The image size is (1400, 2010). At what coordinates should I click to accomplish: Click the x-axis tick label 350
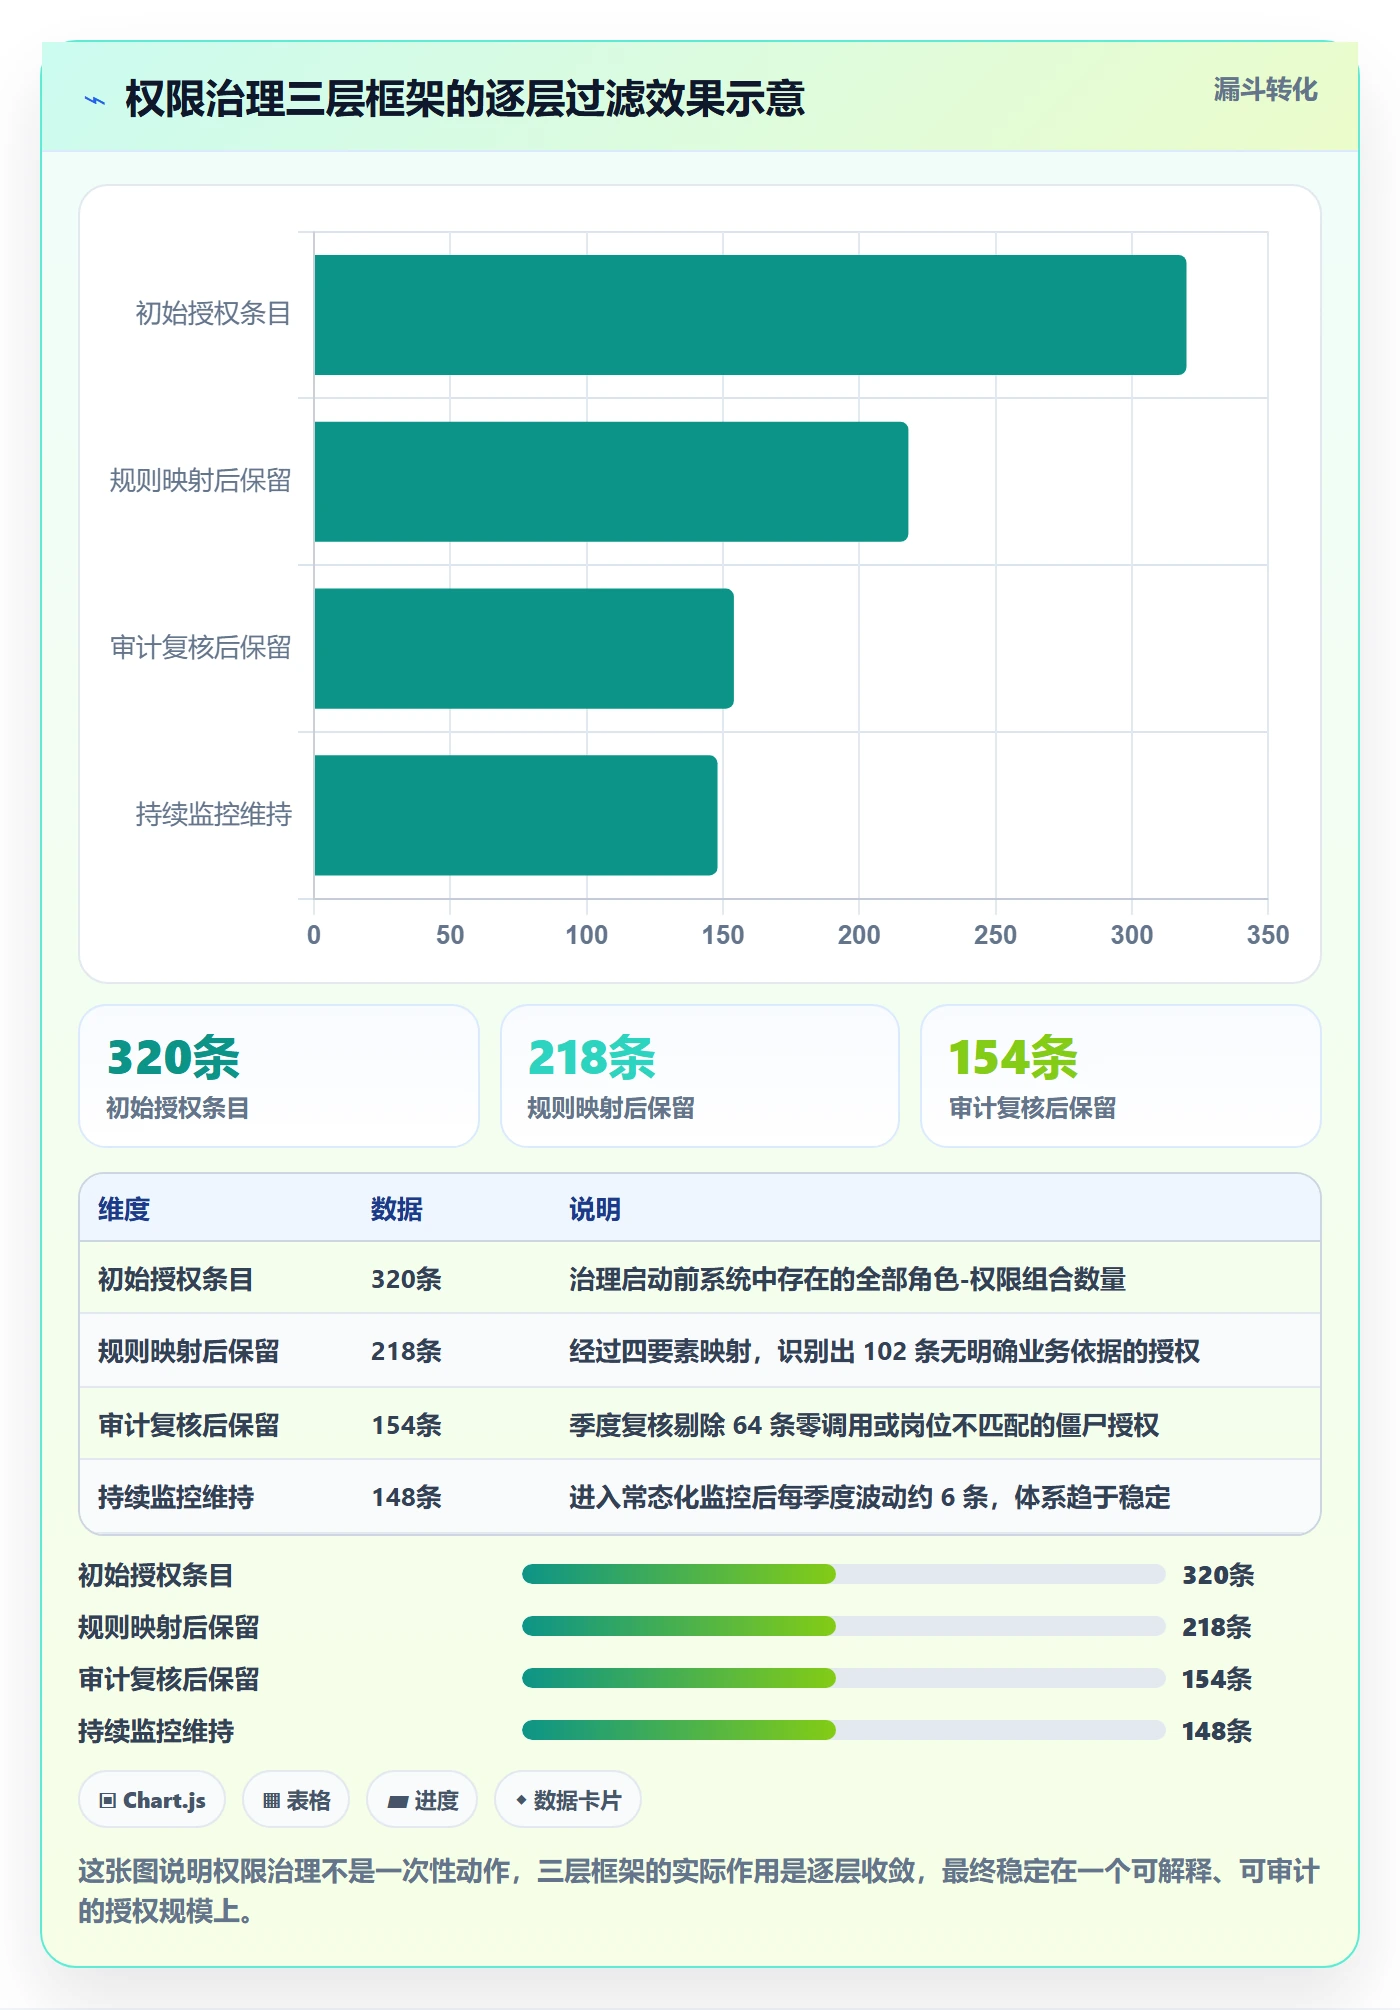click(x=1267, y=935)
